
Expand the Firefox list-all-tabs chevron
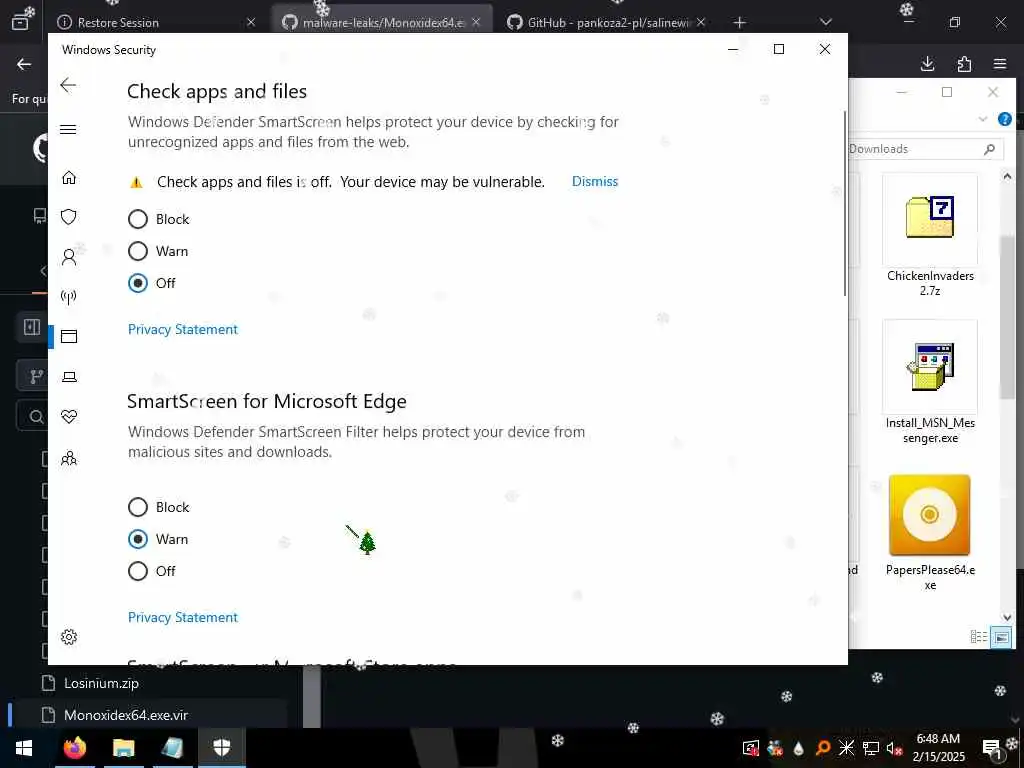click(825, 22)
